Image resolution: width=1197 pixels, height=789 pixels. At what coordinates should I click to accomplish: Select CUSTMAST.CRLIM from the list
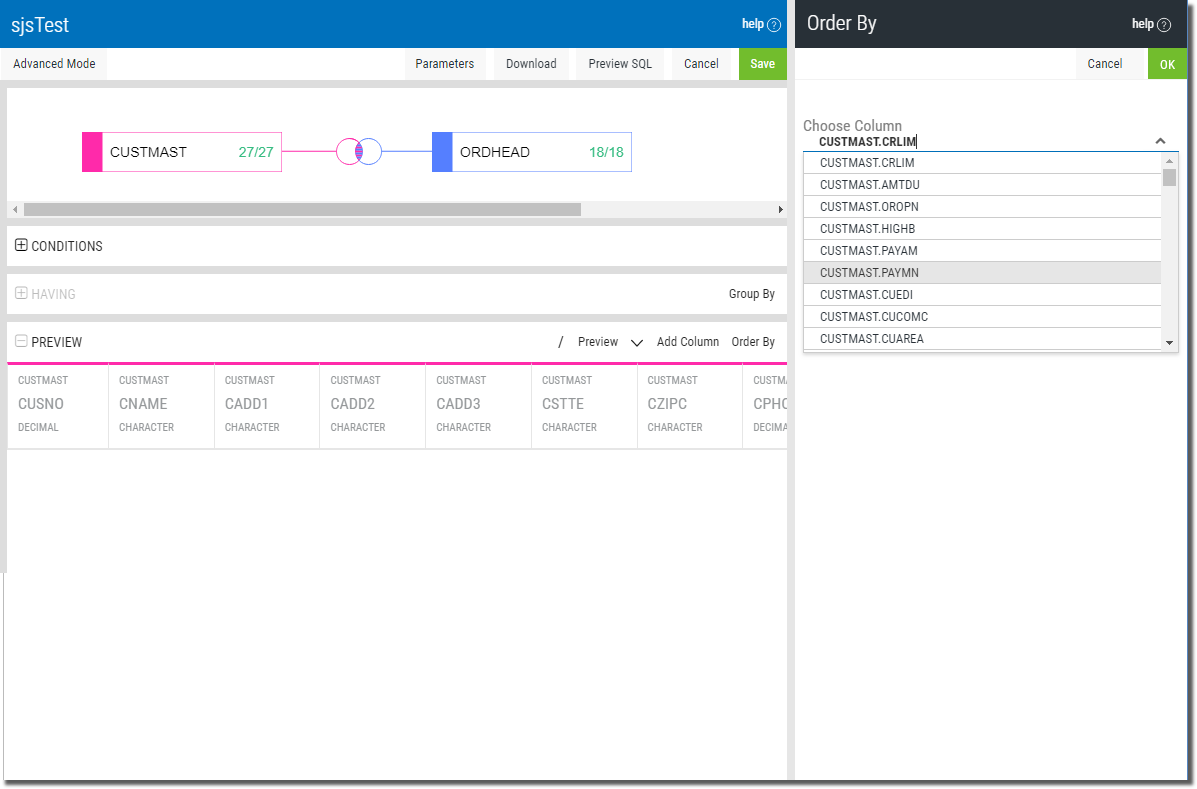pyautogui.click(x=982, y=163)
